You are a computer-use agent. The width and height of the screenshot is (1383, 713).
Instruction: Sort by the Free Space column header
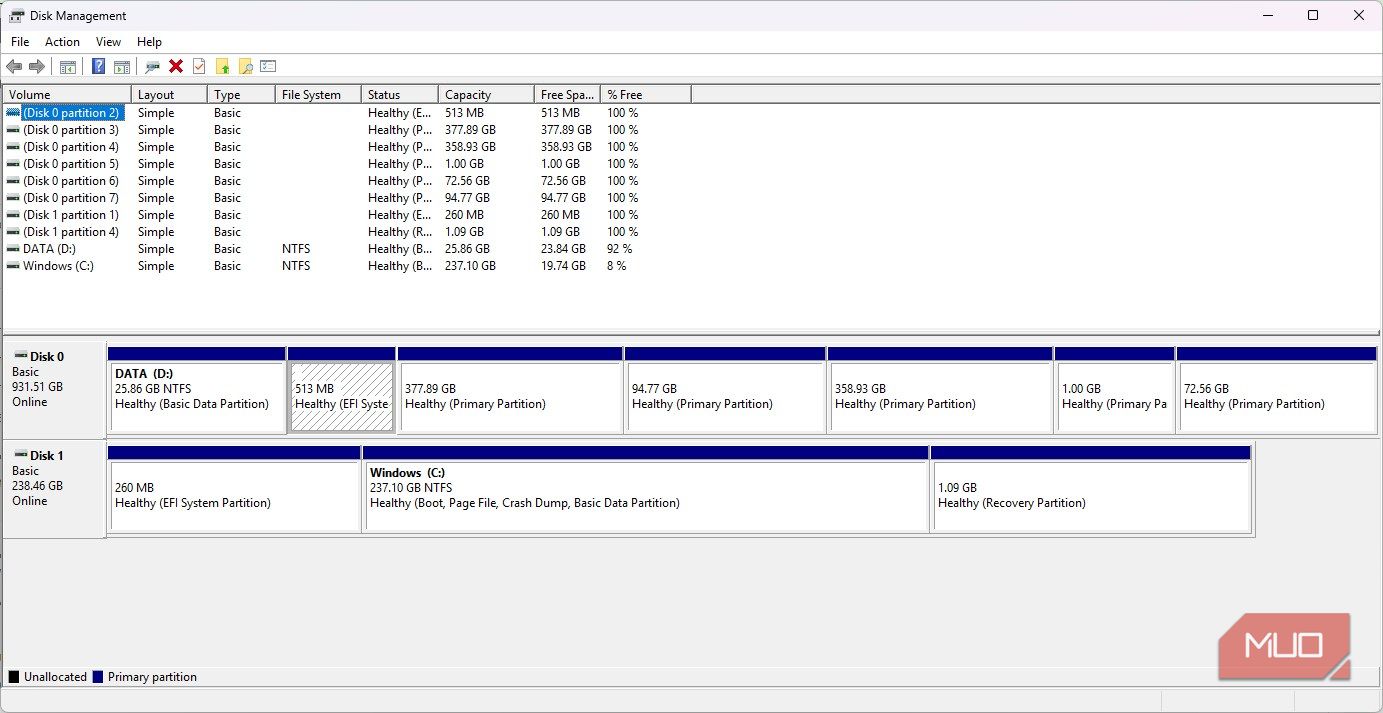click(x=567, y=94)
